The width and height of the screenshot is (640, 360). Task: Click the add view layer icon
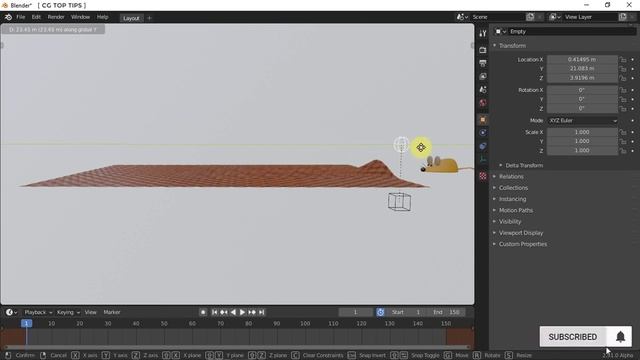point(623,17)
